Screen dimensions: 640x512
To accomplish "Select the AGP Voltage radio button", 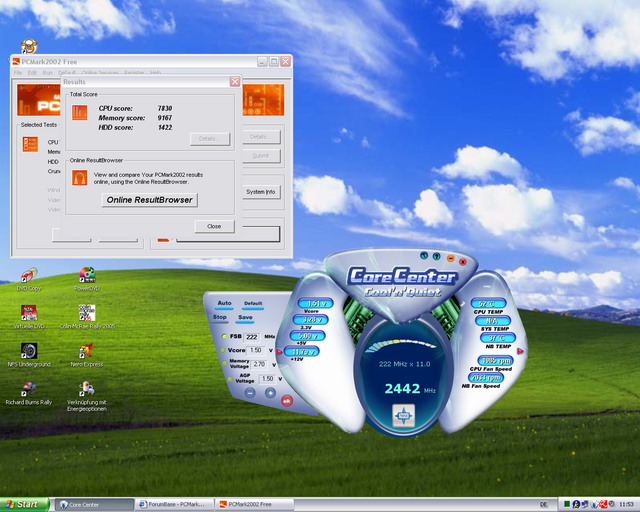I will [230, 379].
